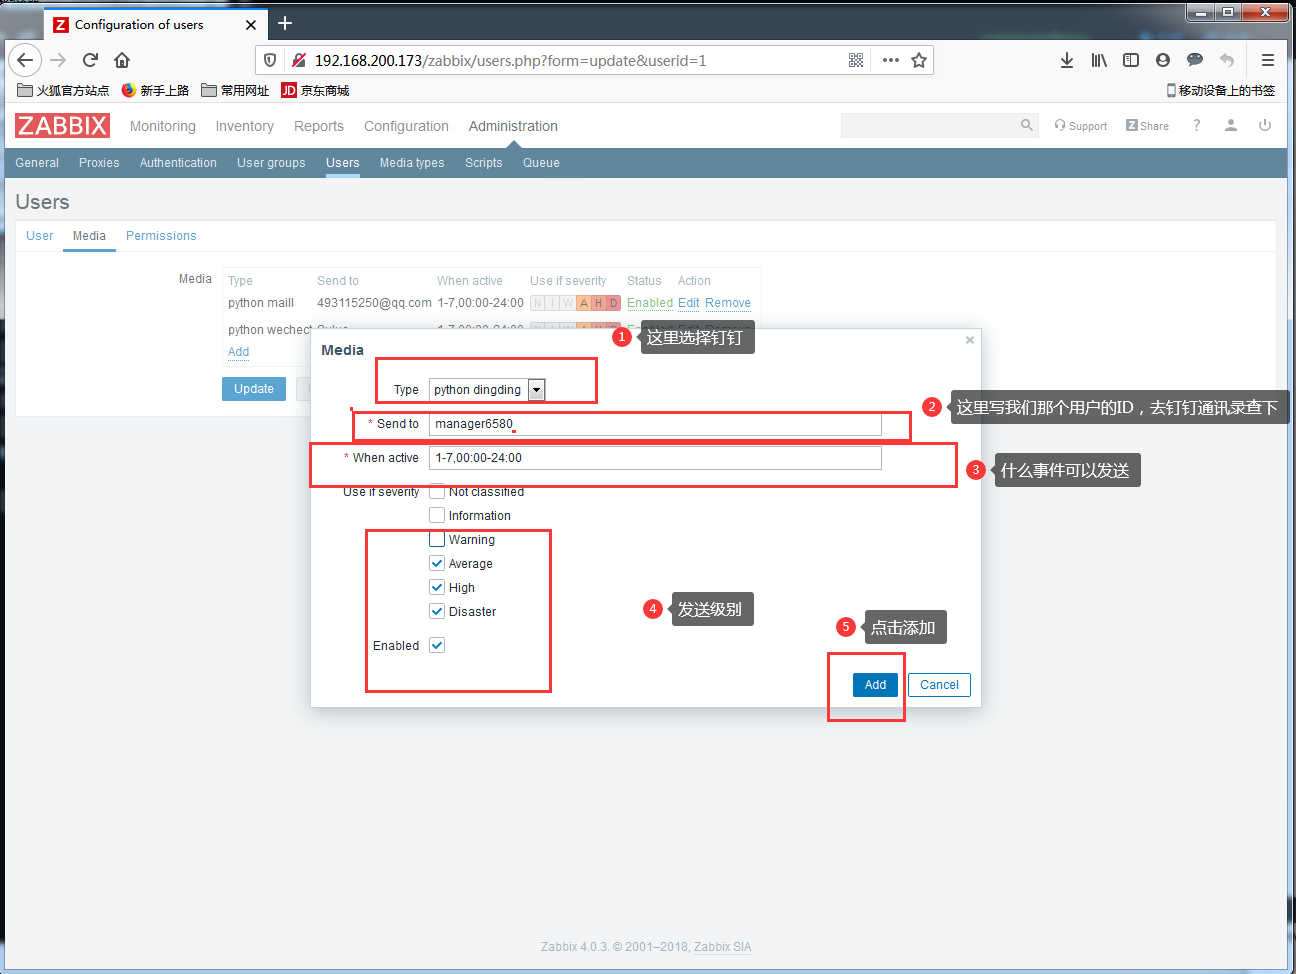Open the 常用网址 bookmark folder
The height and width of the screenshot is (974, 1296).
coord(235,90)
